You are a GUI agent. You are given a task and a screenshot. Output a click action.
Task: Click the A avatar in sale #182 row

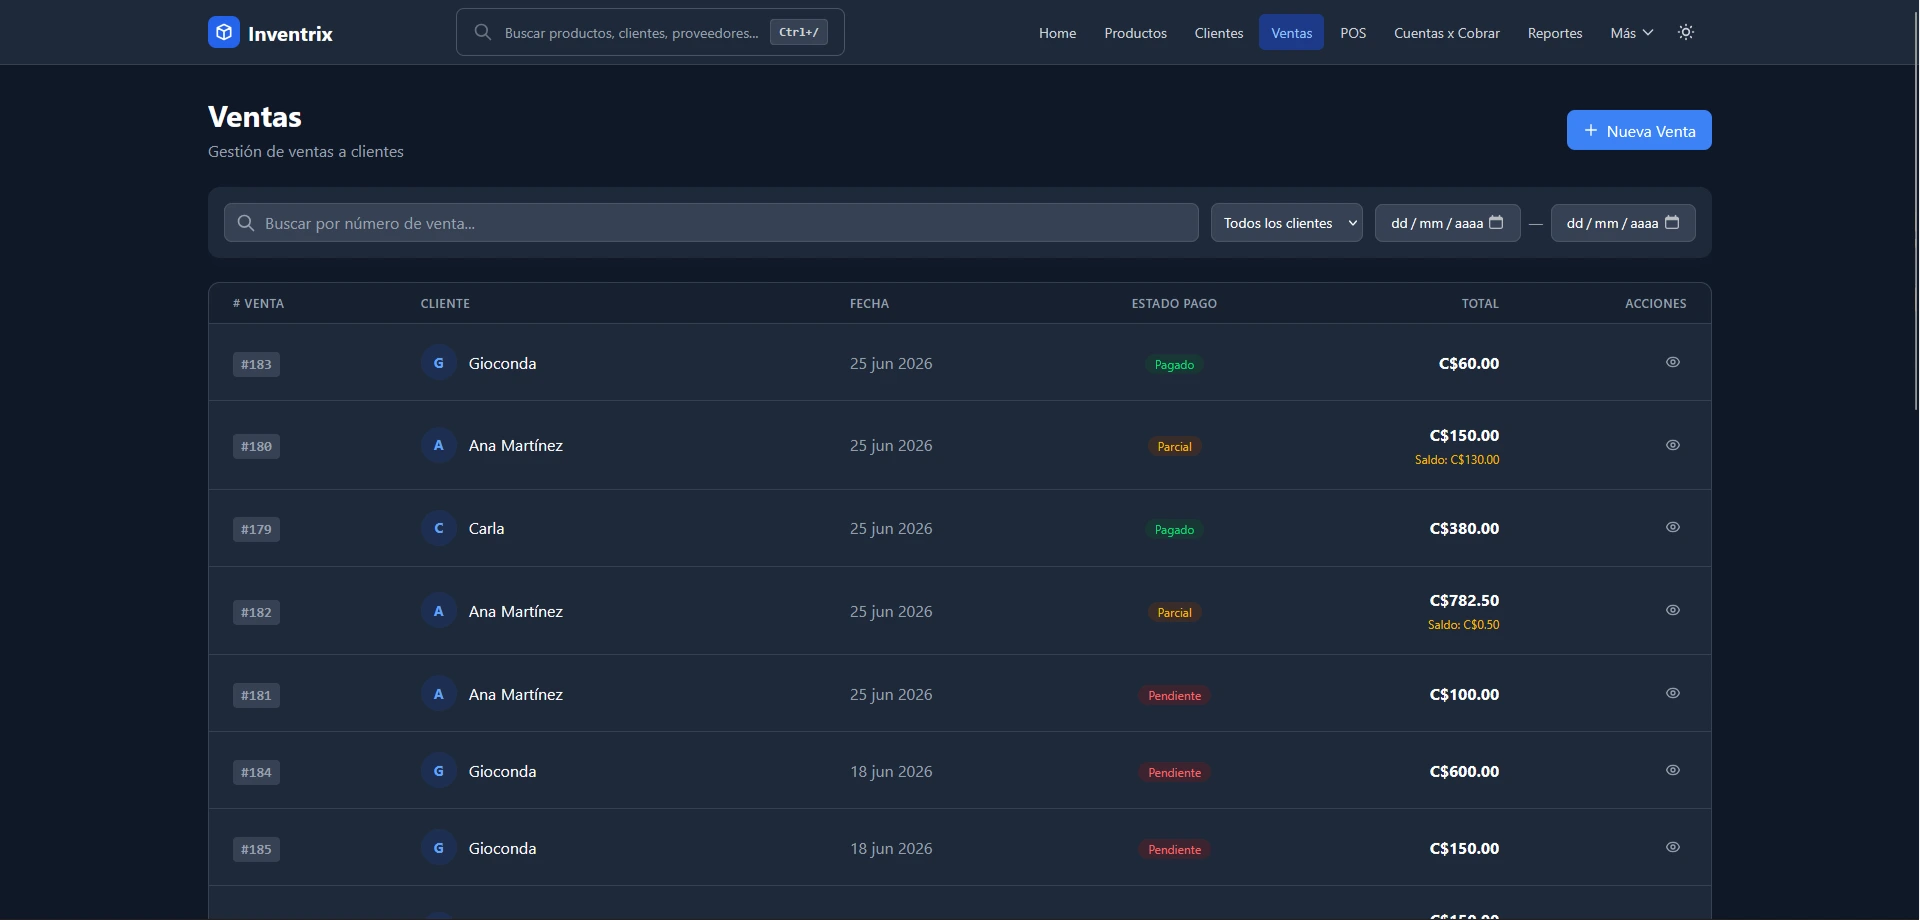pyautogui.click(x=439, y=611)
